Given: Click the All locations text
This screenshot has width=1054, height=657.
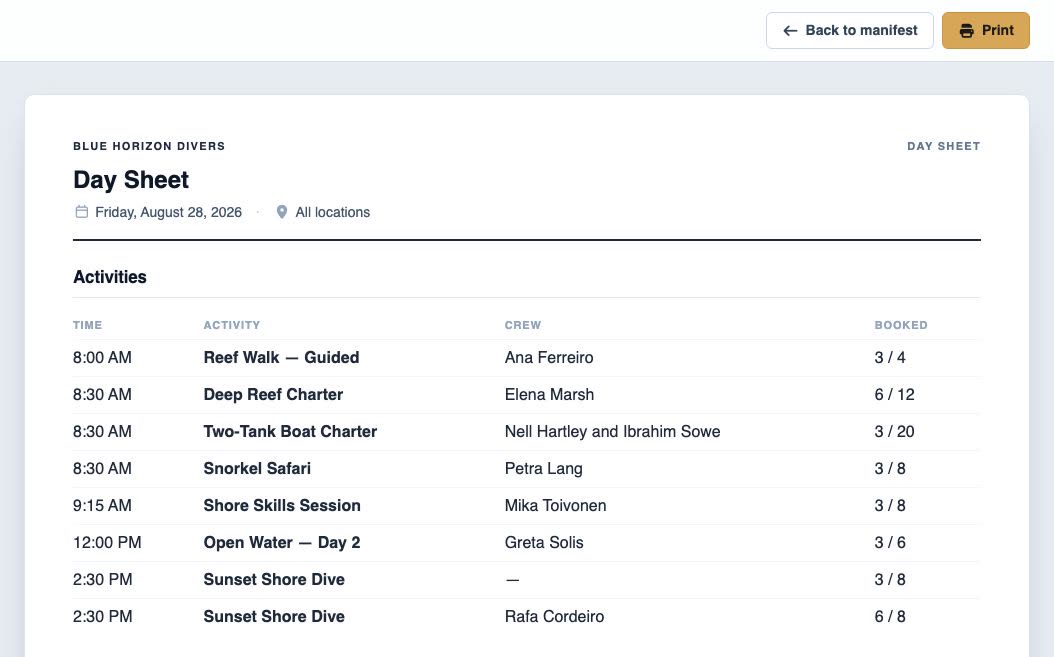Looking at the screenshot, I should click(333, 212).
